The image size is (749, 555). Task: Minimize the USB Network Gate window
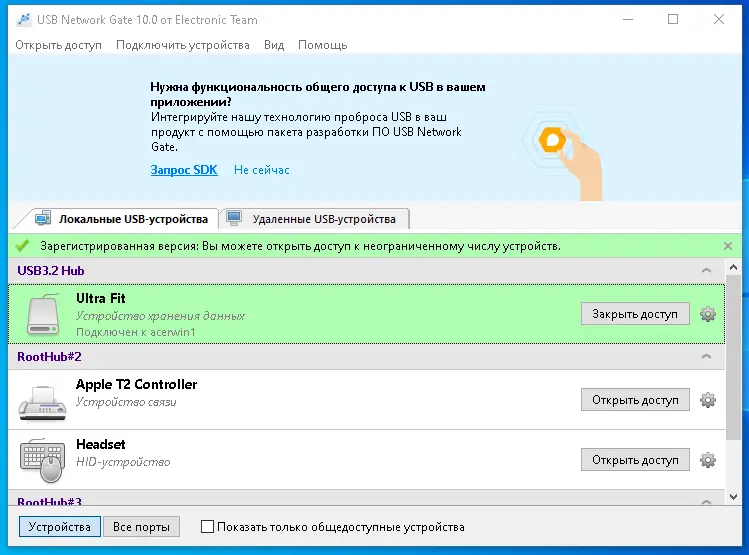[x=628, y=19]
